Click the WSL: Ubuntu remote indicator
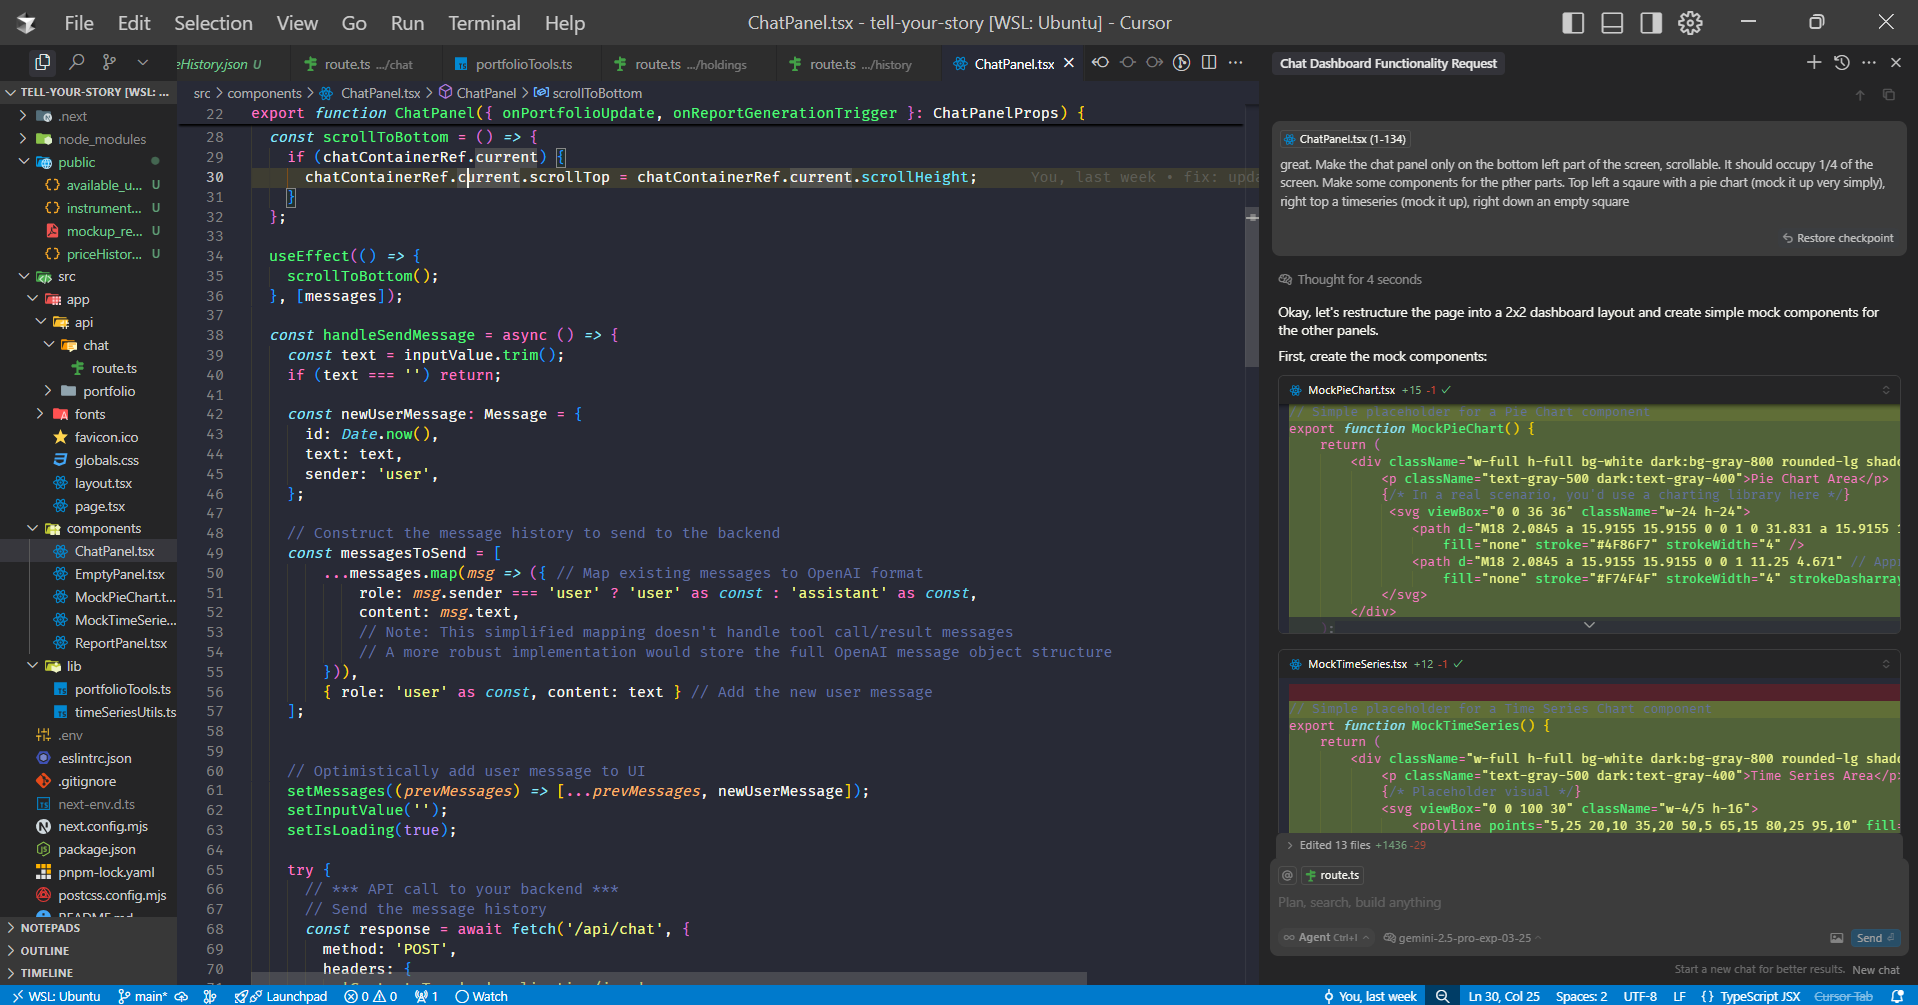 pos(56,996)
